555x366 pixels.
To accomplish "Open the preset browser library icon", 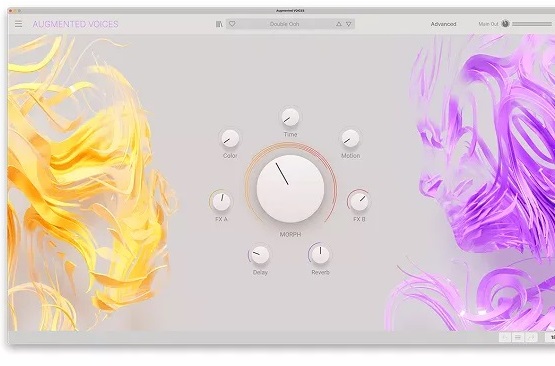I will (x=219, y=24).
